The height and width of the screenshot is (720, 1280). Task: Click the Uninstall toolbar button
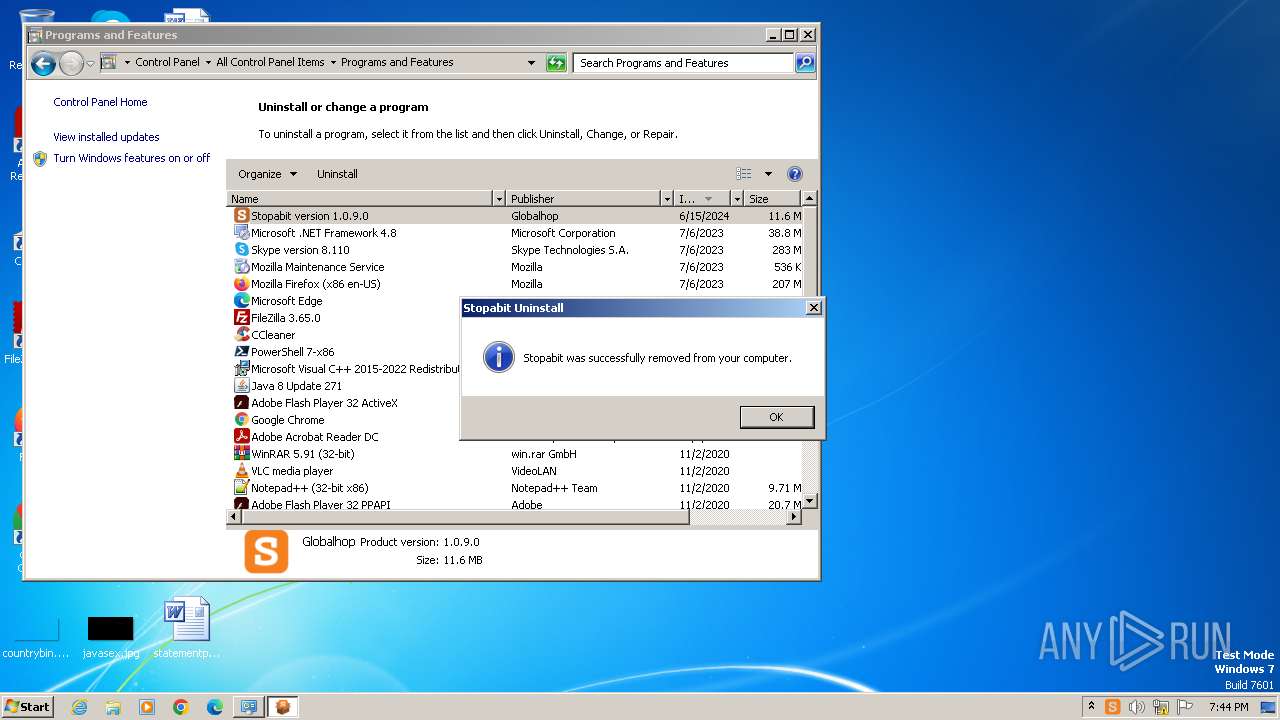coord(337,174)
